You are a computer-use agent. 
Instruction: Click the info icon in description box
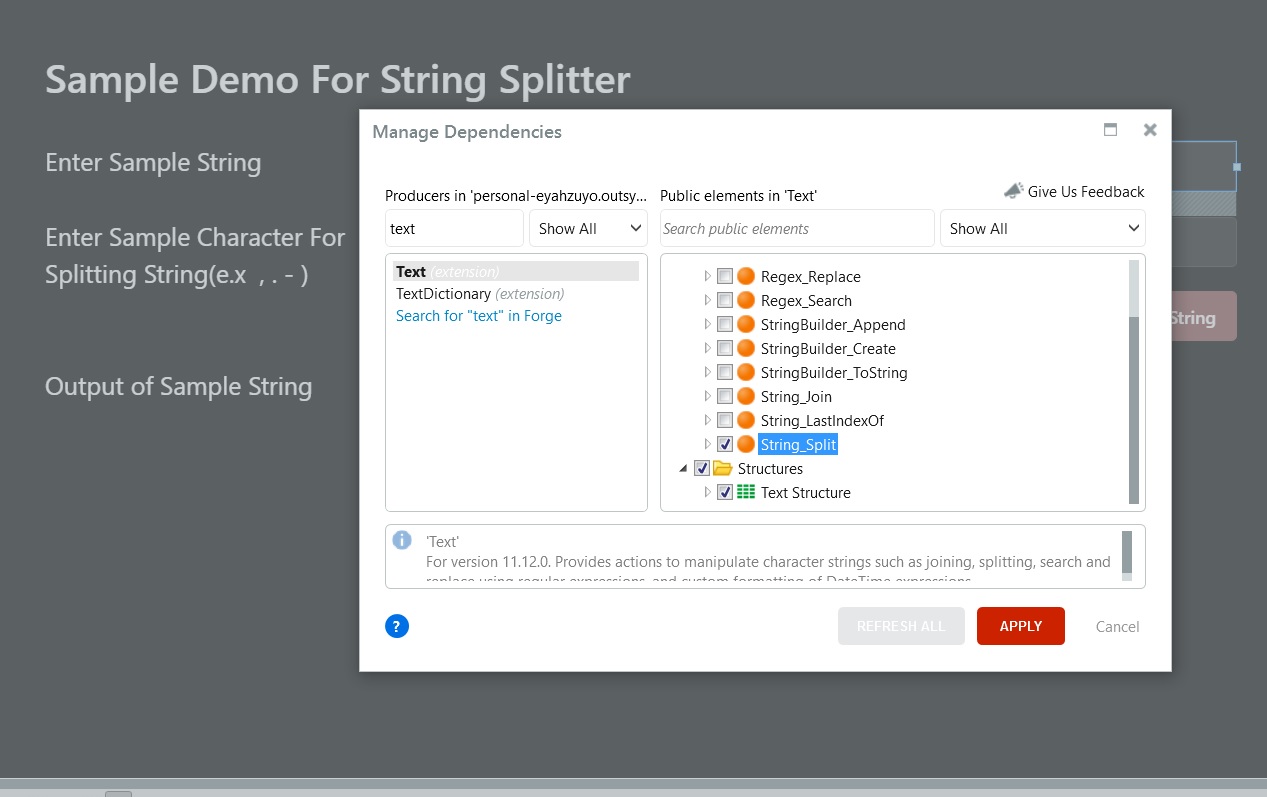pyautogui.click(x=402, y=540)
